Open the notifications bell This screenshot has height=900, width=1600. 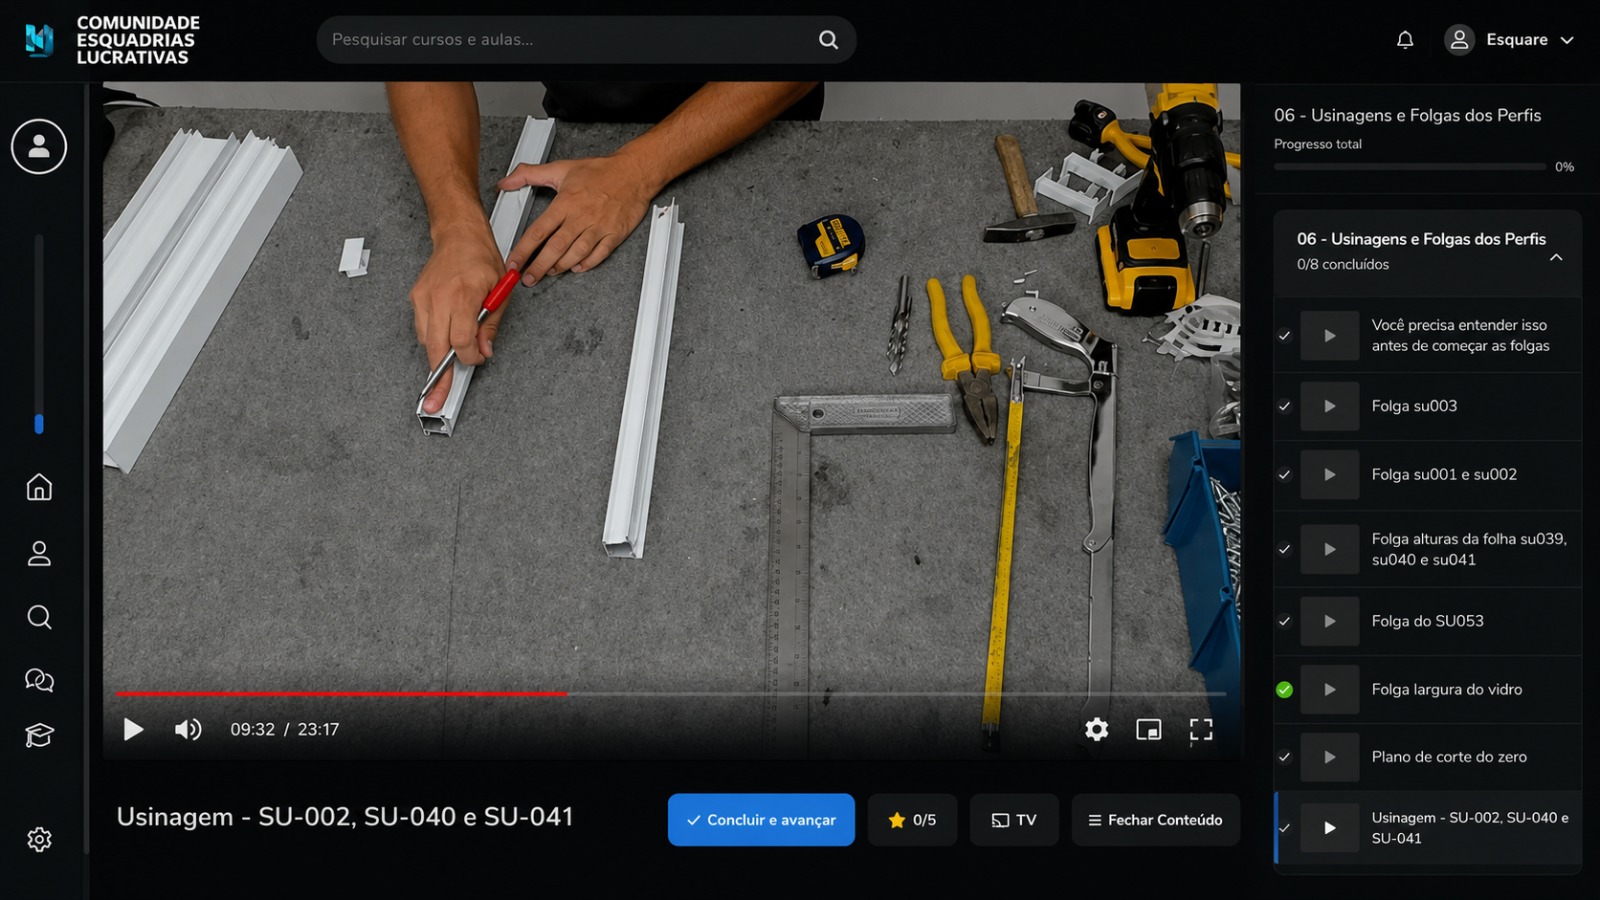[1405, 40]
